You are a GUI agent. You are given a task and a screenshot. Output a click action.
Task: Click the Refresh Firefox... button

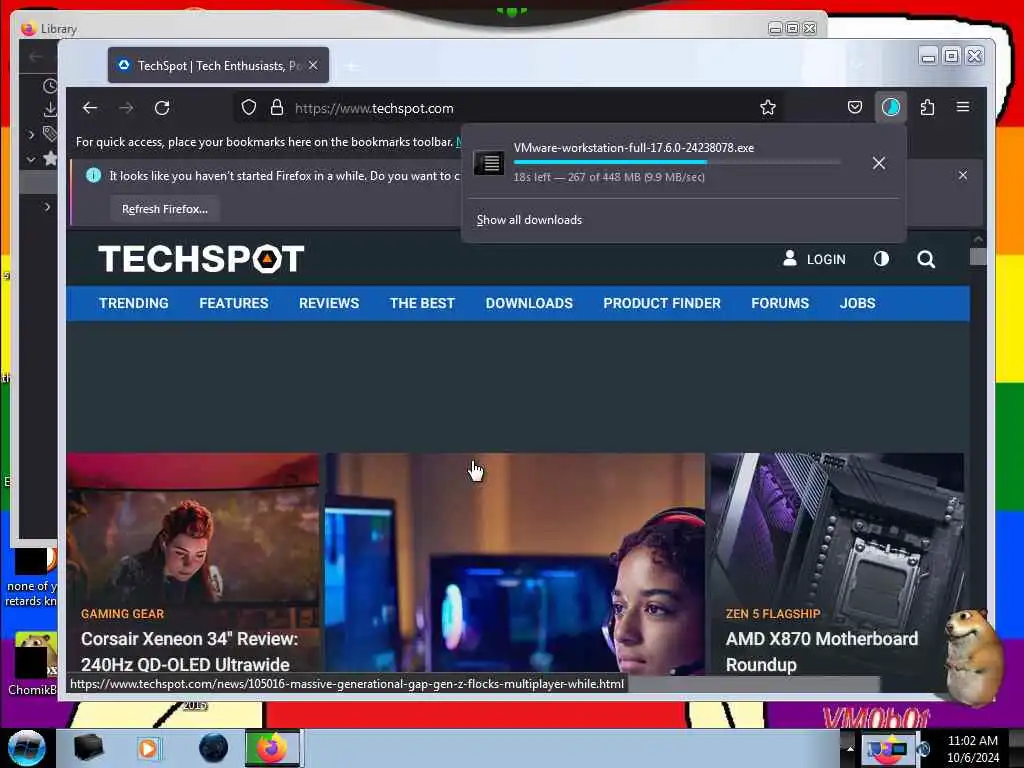165,209
